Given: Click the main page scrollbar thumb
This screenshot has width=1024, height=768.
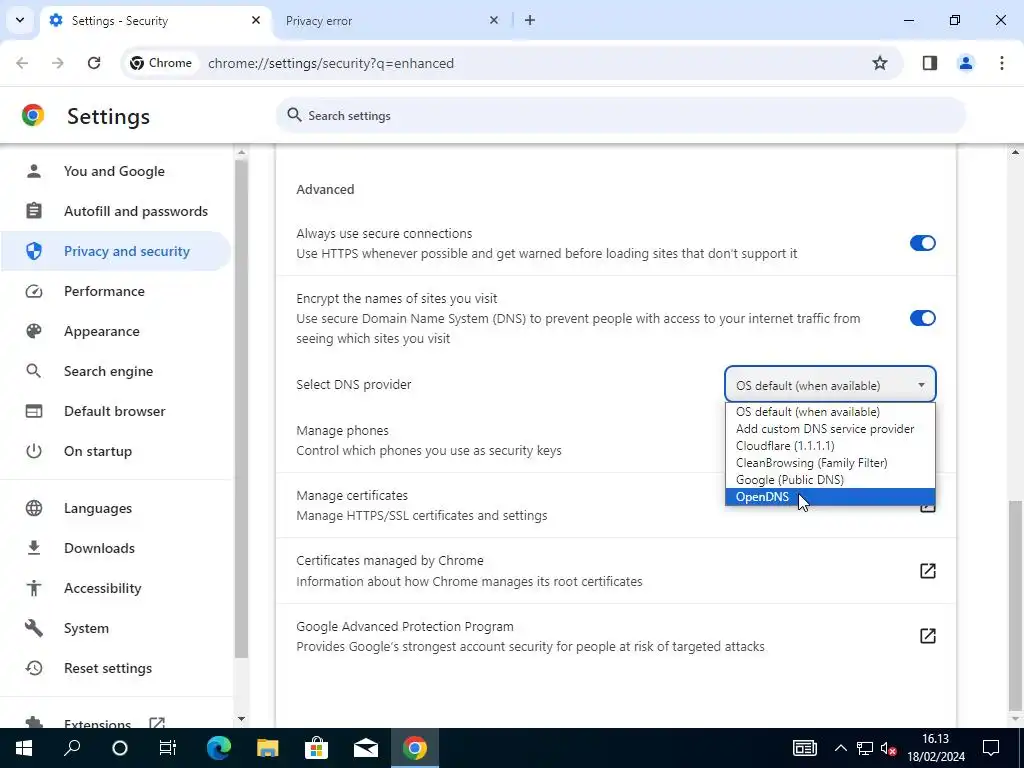Looking at the screenshot, I should (x=1015, y=605).
